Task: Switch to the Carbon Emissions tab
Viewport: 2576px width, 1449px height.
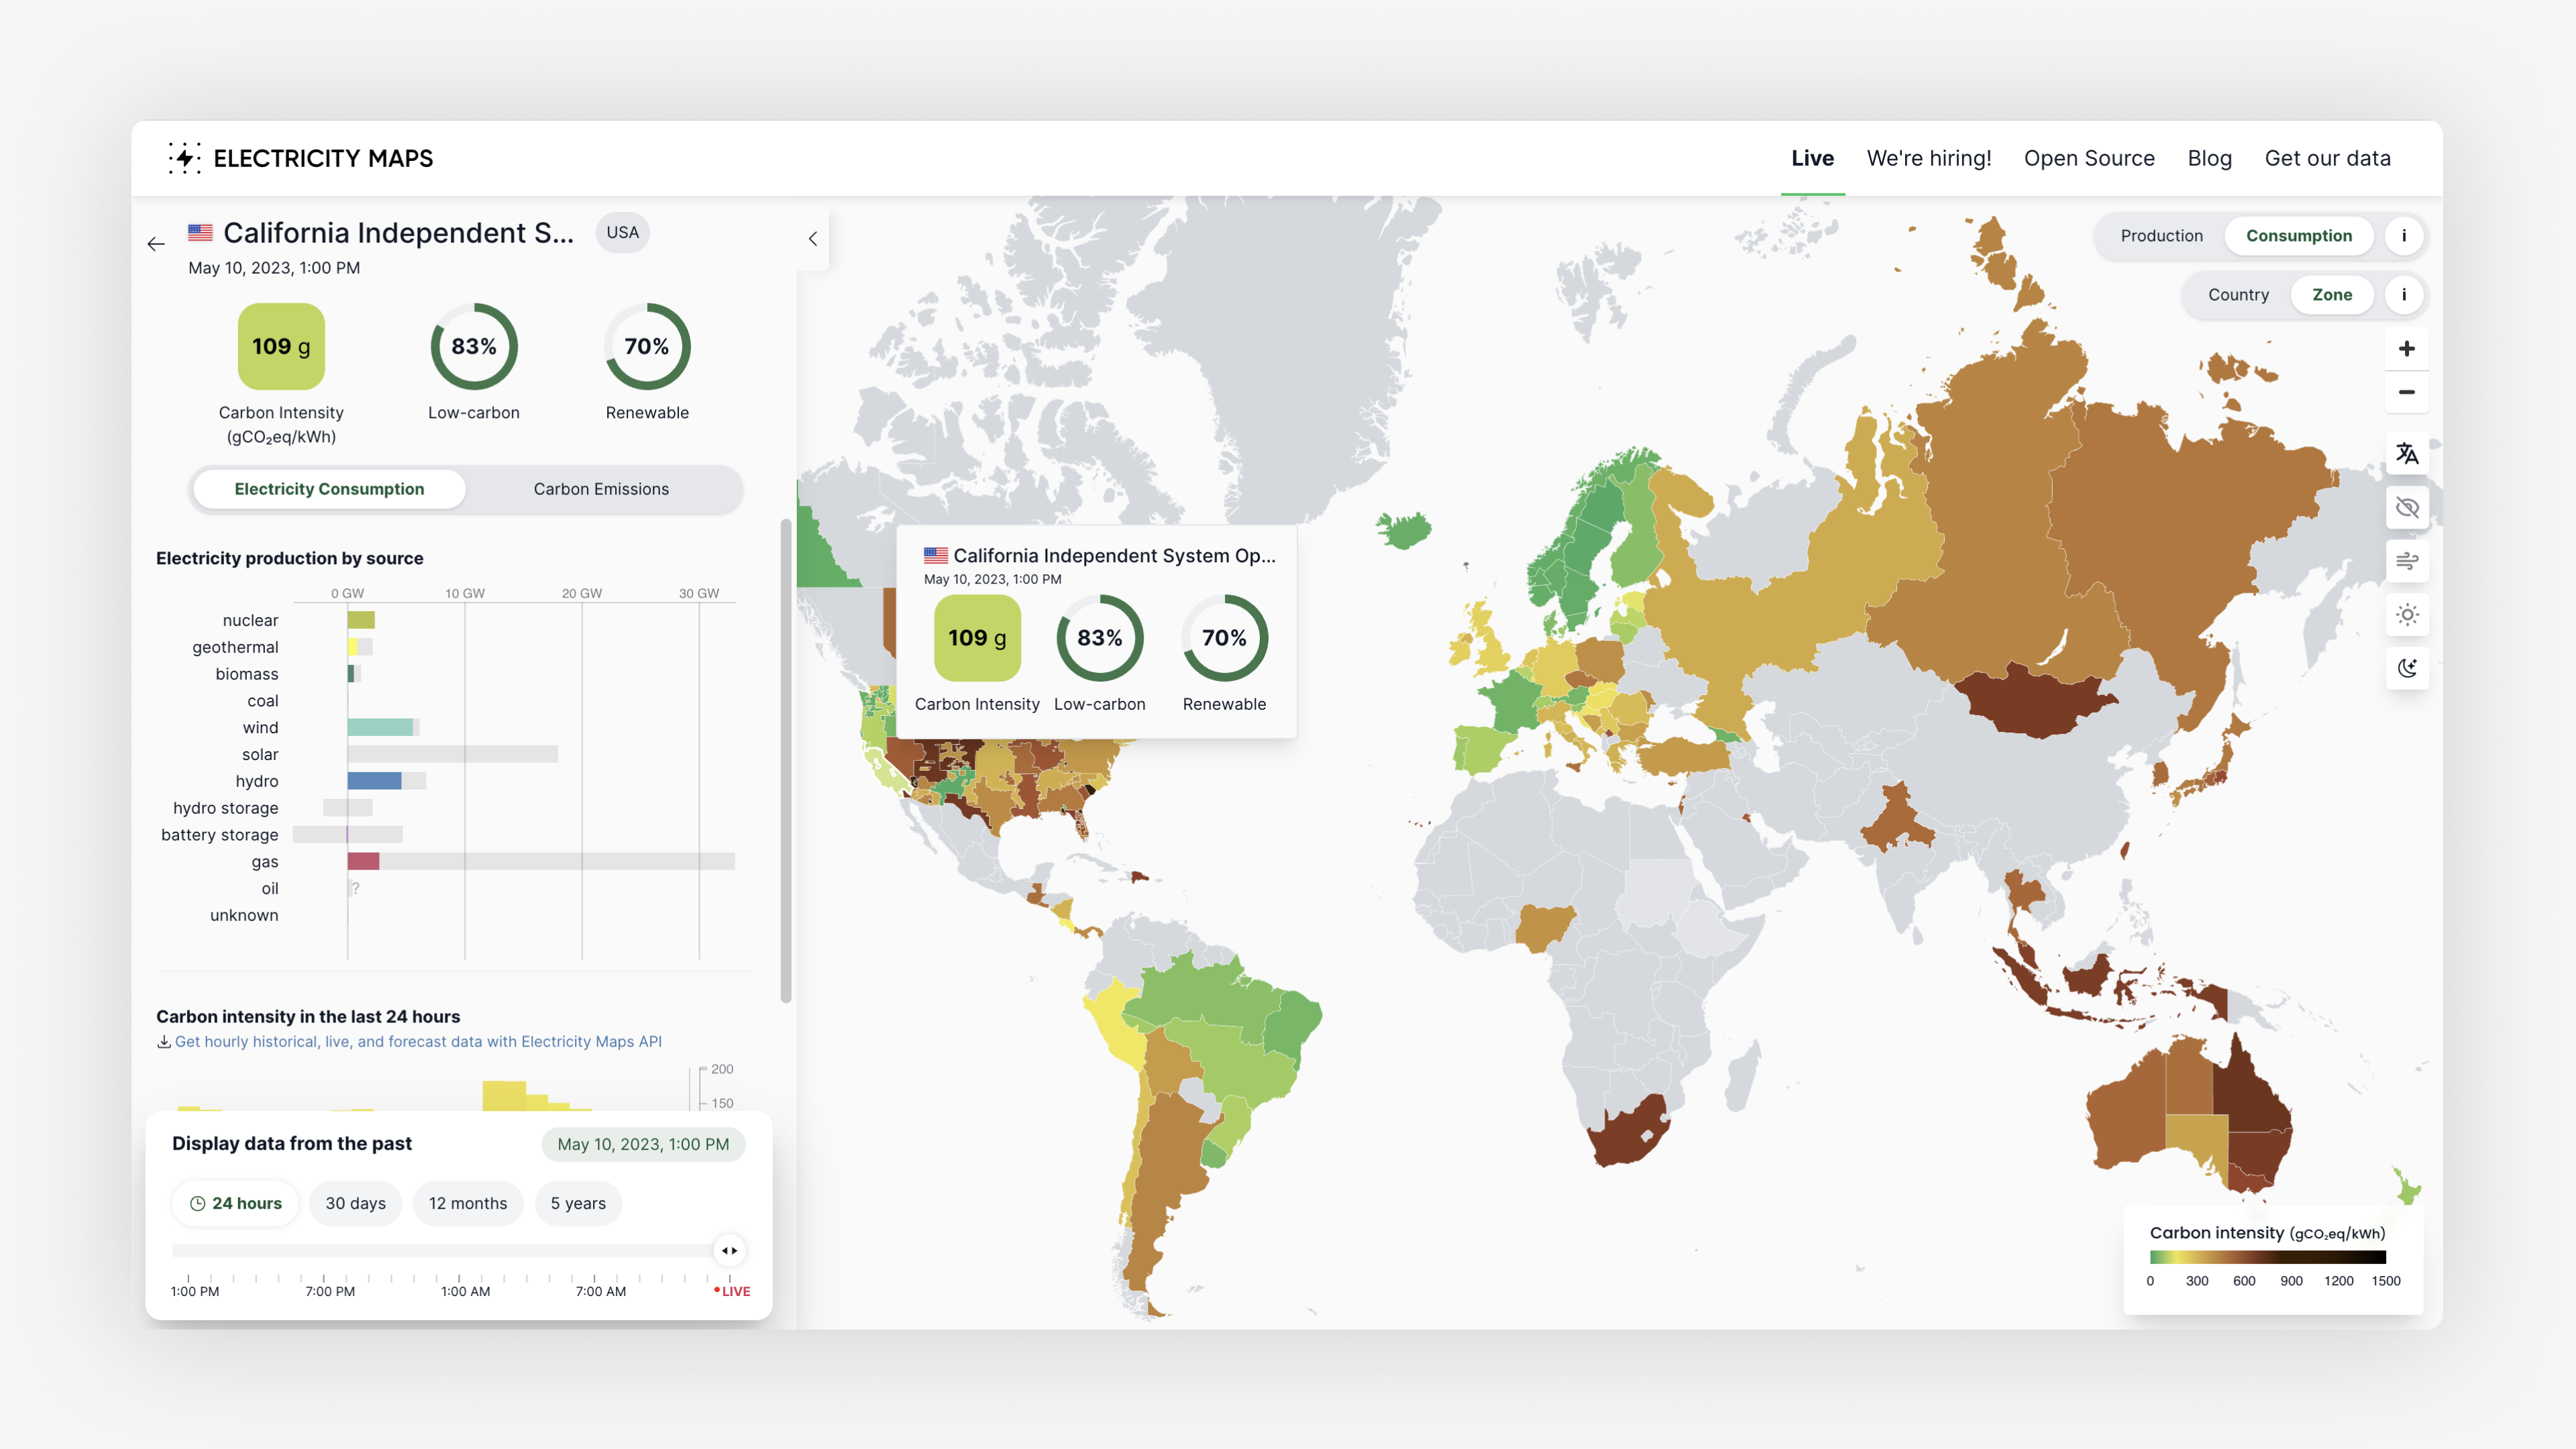Action: pyautogui.click(x=601, y=489)
